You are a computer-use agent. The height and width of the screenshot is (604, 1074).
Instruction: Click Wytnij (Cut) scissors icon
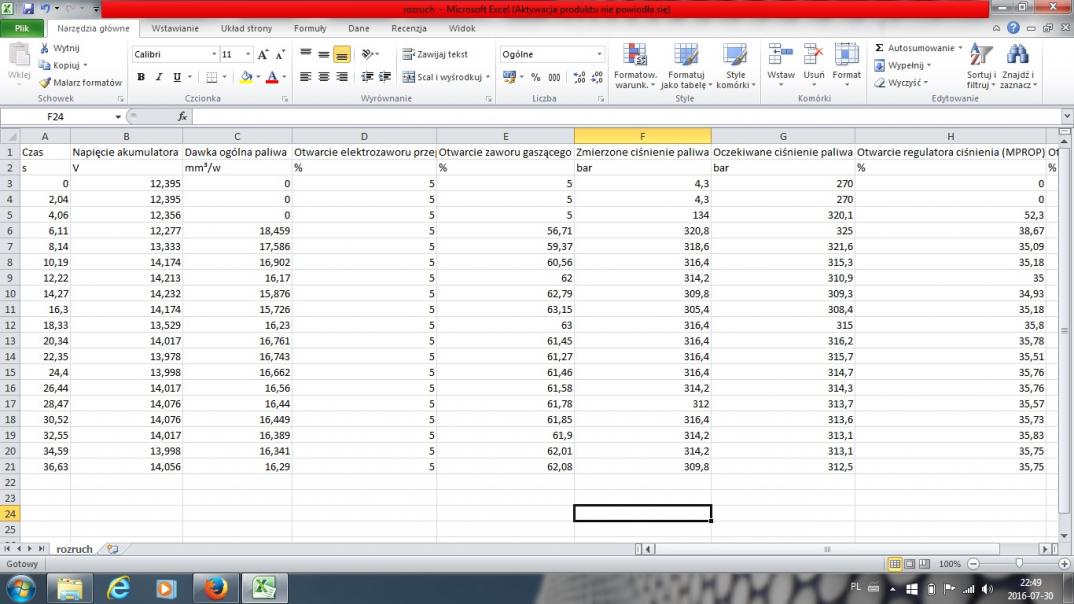(45, 48)
